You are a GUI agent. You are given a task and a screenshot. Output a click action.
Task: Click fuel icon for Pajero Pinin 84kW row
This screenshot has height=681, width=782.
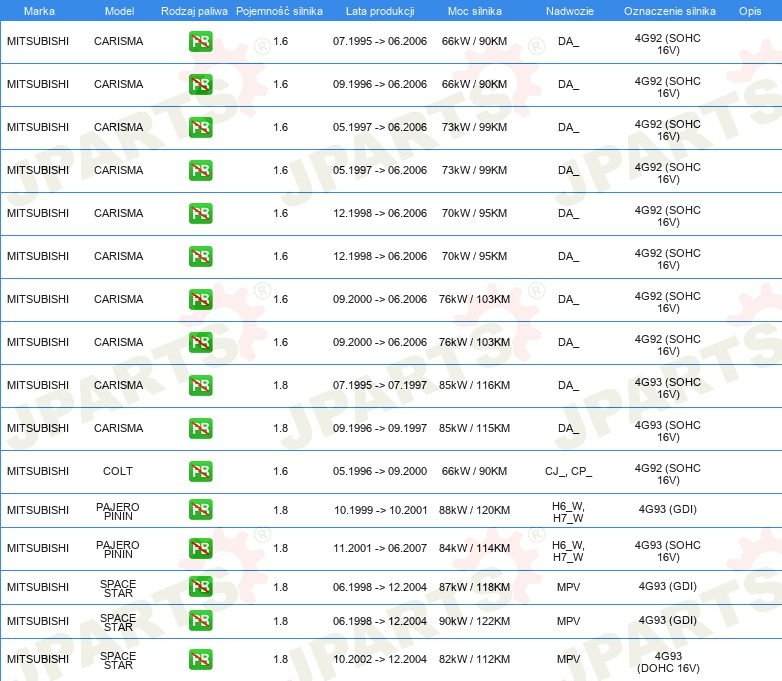tap(200, 548)
